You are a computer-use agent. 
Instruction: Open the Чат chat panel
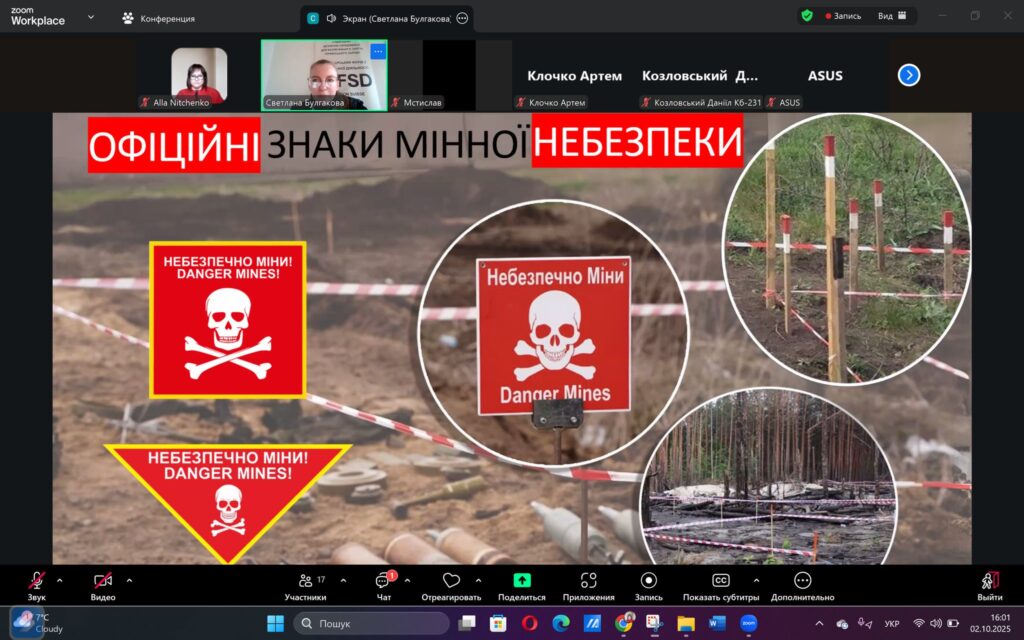pyautogui.click(x=382, y=583)
